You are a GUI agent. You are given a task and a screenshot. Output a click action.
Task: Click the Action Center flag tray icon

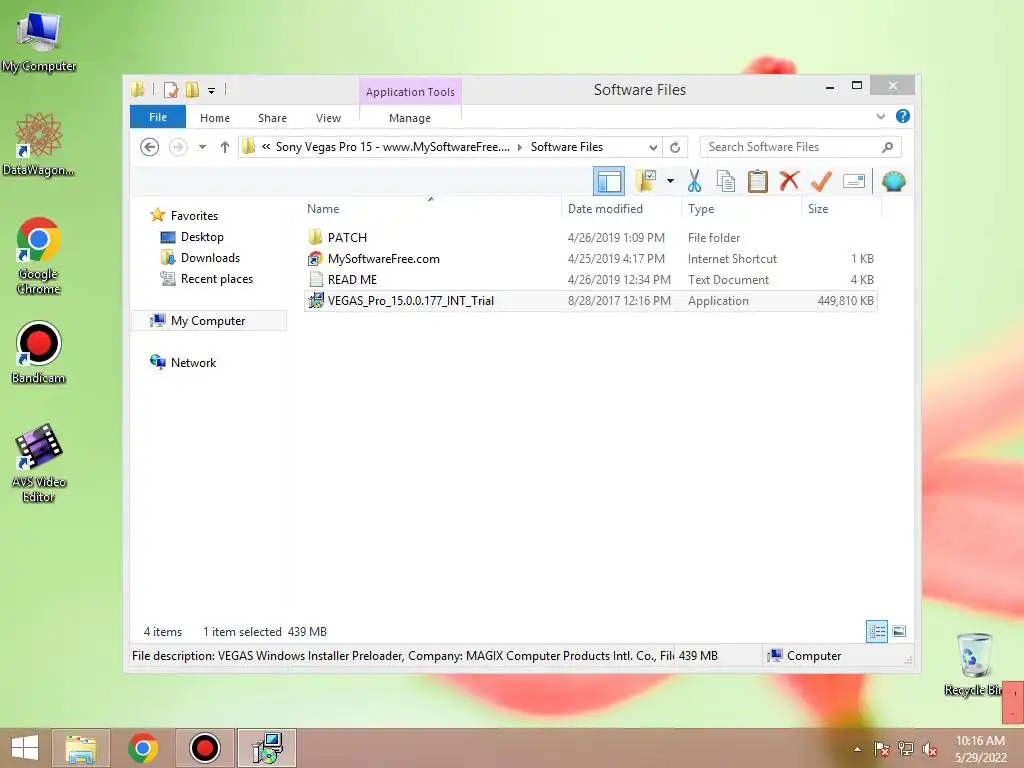point(882,749)
